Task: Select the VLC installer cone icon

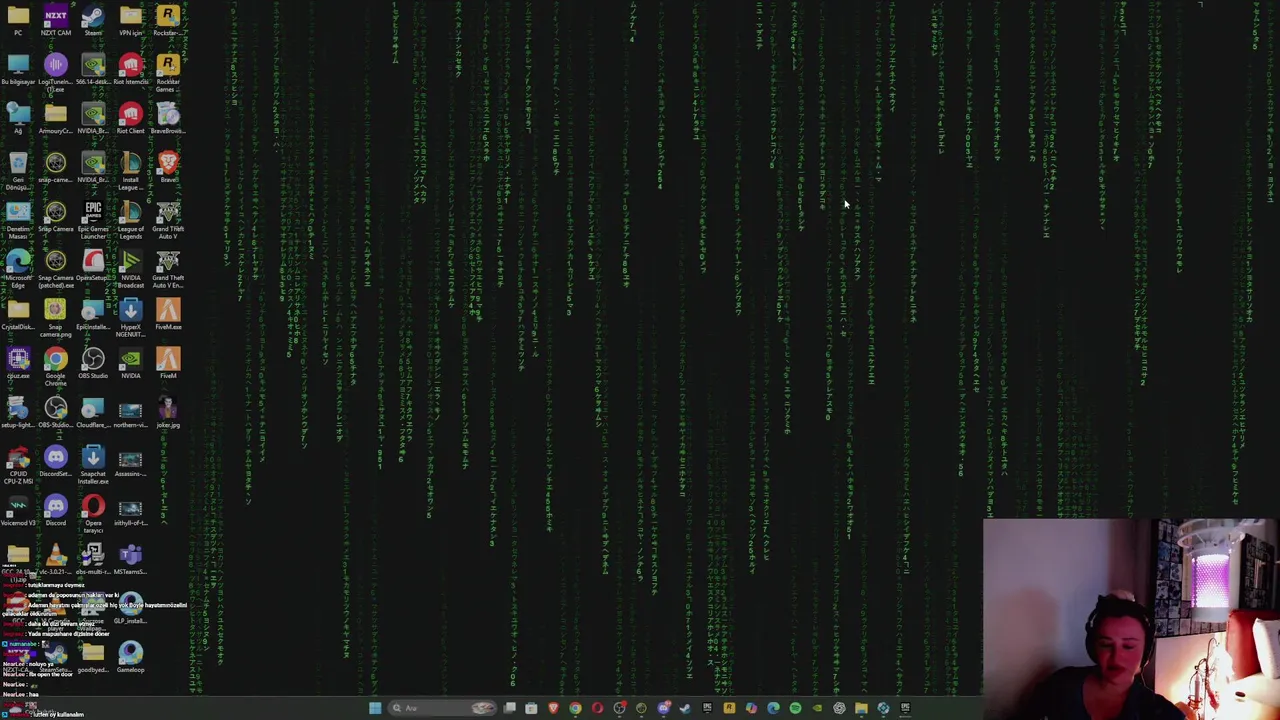Action: coord(55,558)
